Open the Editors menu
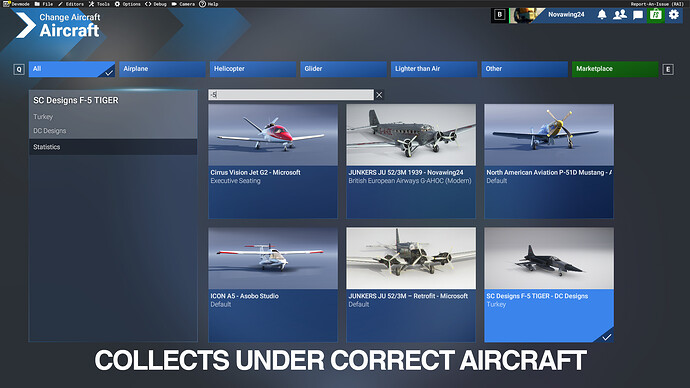This screenshot has width=690, height=388. (70, 4)
